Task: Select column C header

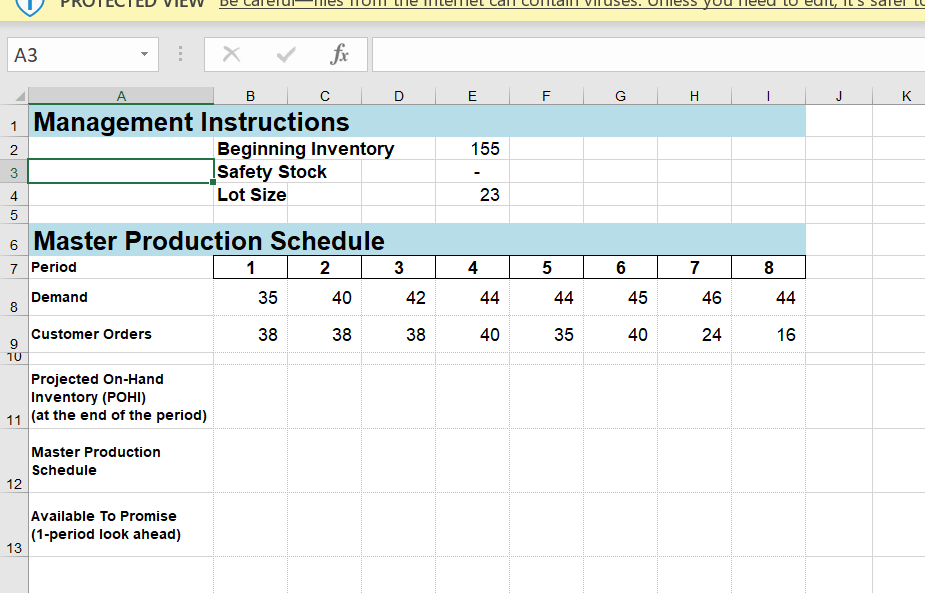Action: (324, 96)
